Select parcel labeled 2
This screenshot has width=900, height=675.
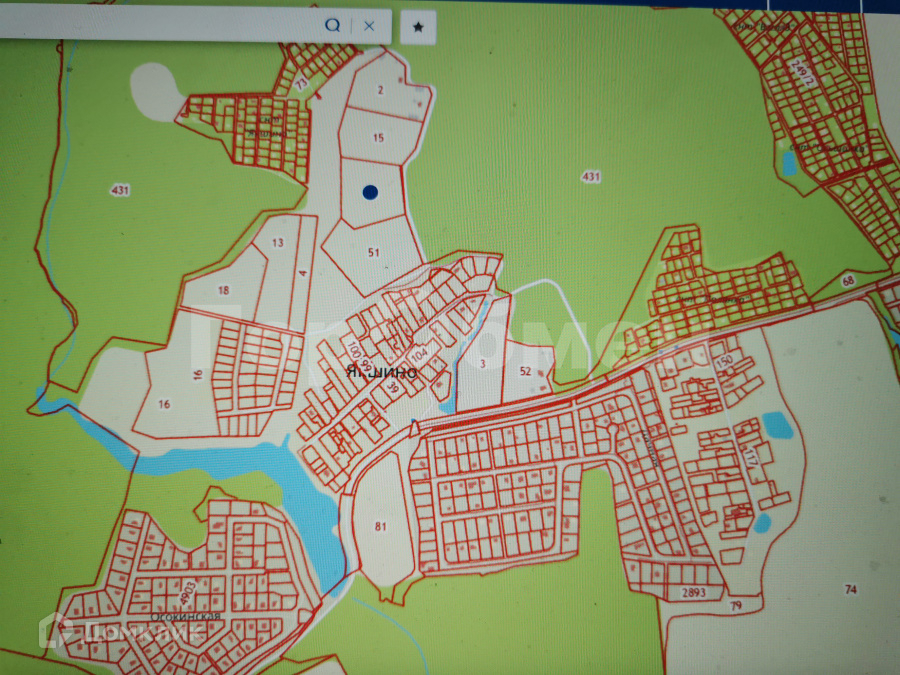tap(381, 90)
